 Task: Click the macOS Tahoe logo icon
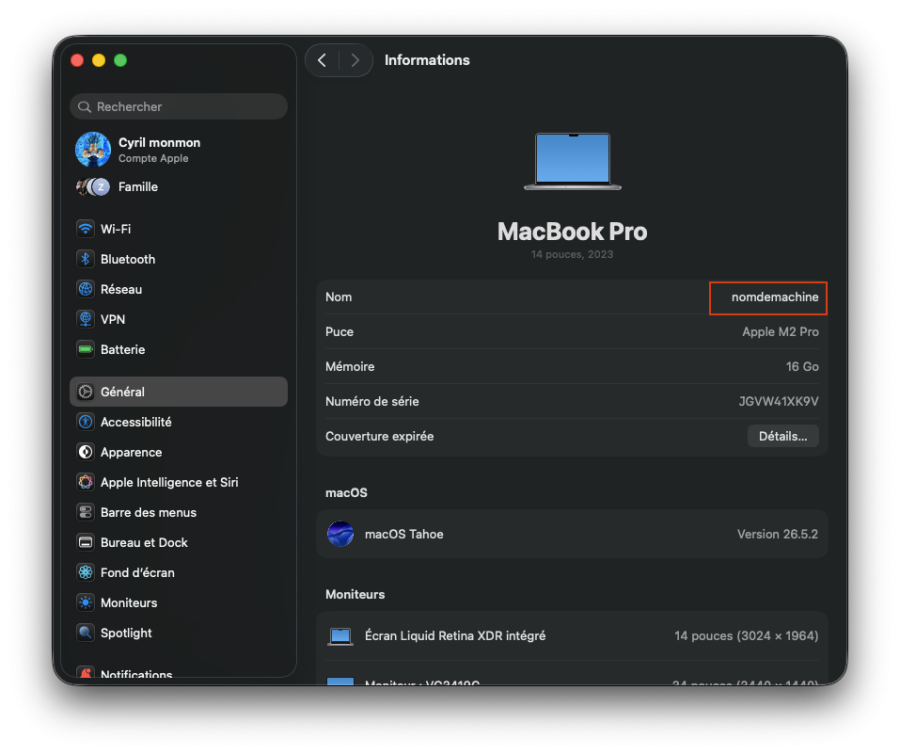click(340, 534)
